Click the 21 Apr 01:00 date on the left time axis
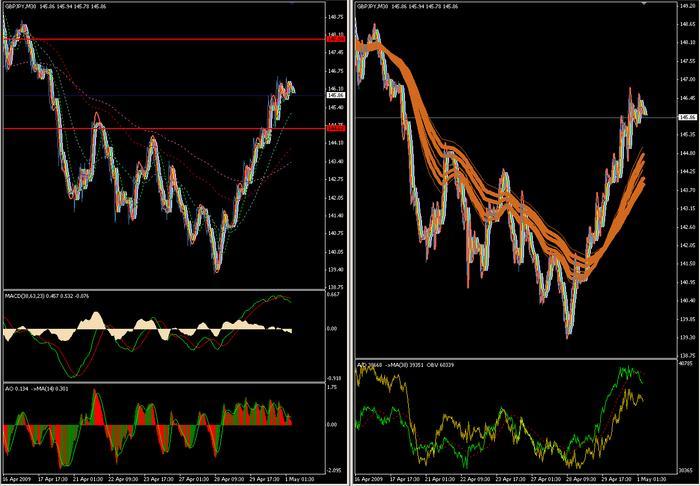This screenshot has height=486, width=700. (x=90, y=479)
